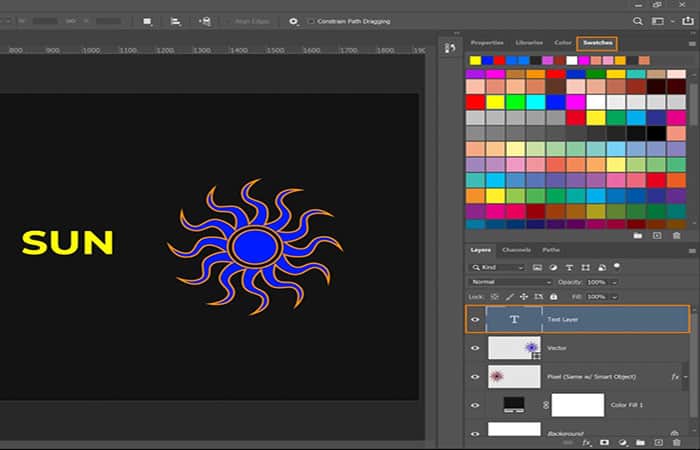Delete swatch using Swatches trash icon
This screenshot has width=700, height=450.
tap(676, 236)
